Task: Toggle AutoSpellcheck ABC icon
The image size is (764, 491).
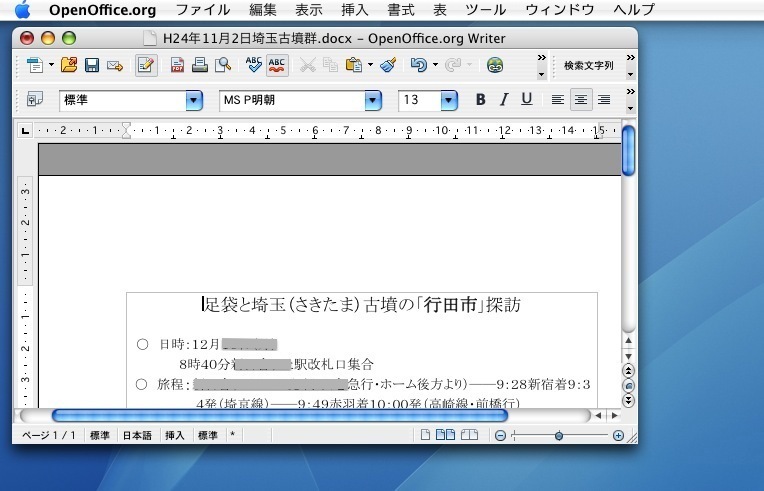Action: (277, 65)
